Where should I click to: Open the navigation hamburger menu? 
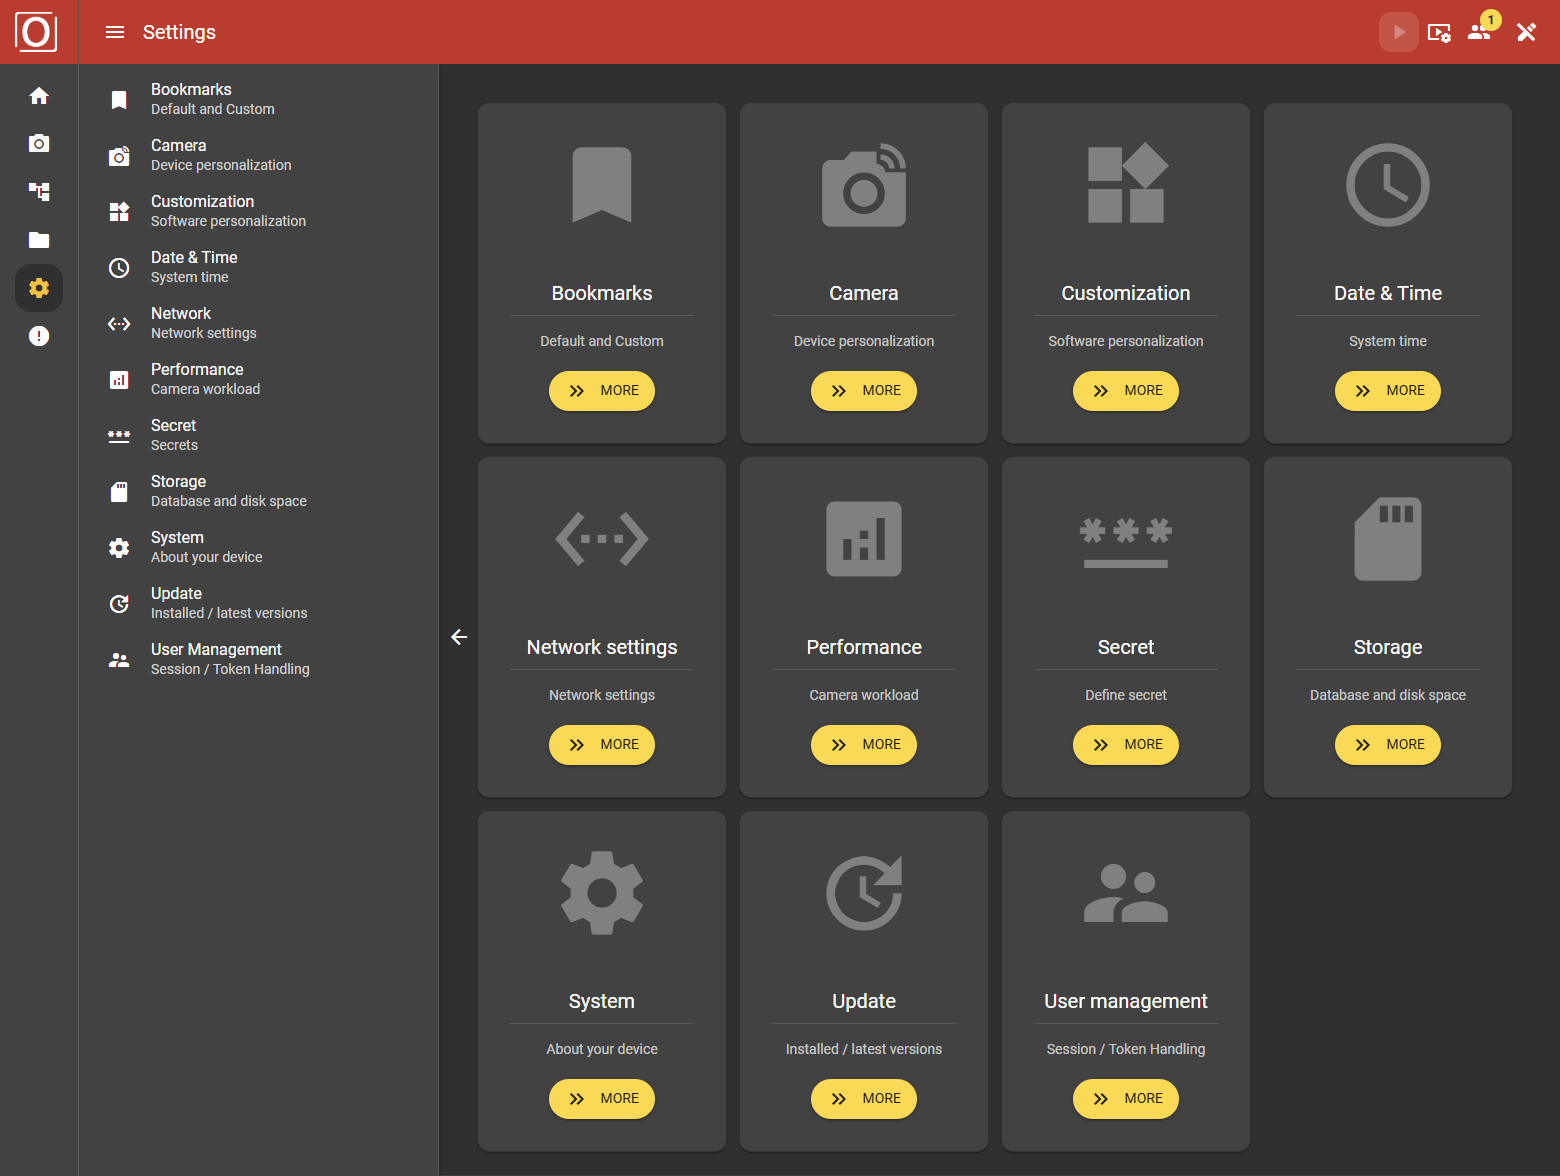[114, 32]
